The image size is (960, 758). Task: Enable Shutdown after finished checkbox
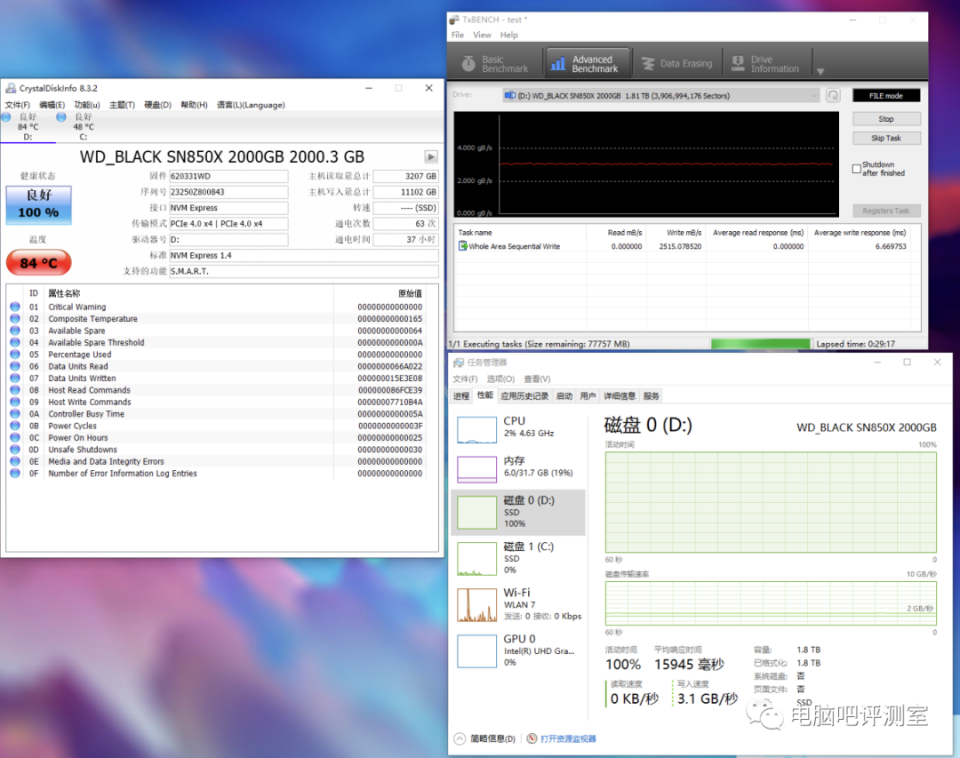coord(856,169)
